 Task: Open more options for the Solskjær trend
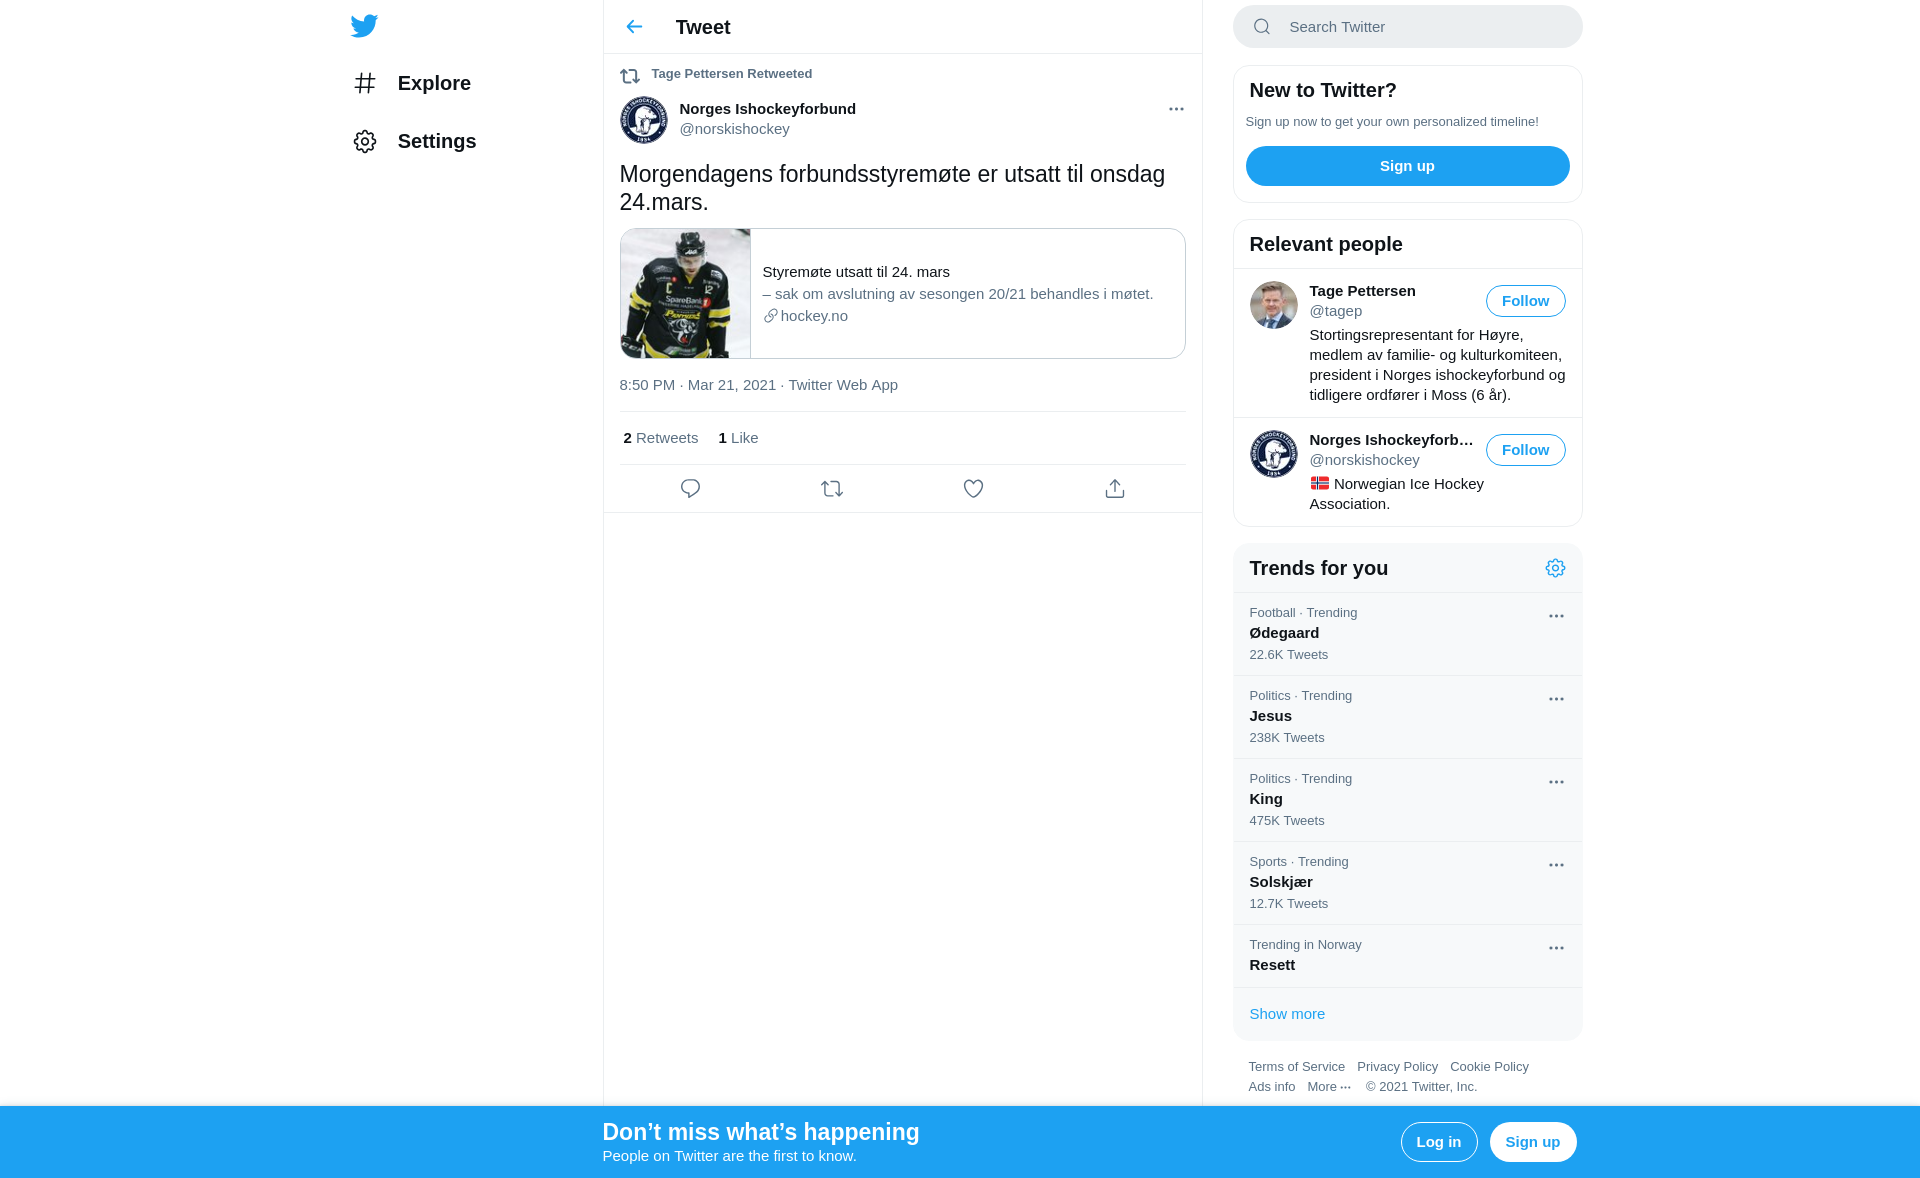click(x=1556, y=865)
